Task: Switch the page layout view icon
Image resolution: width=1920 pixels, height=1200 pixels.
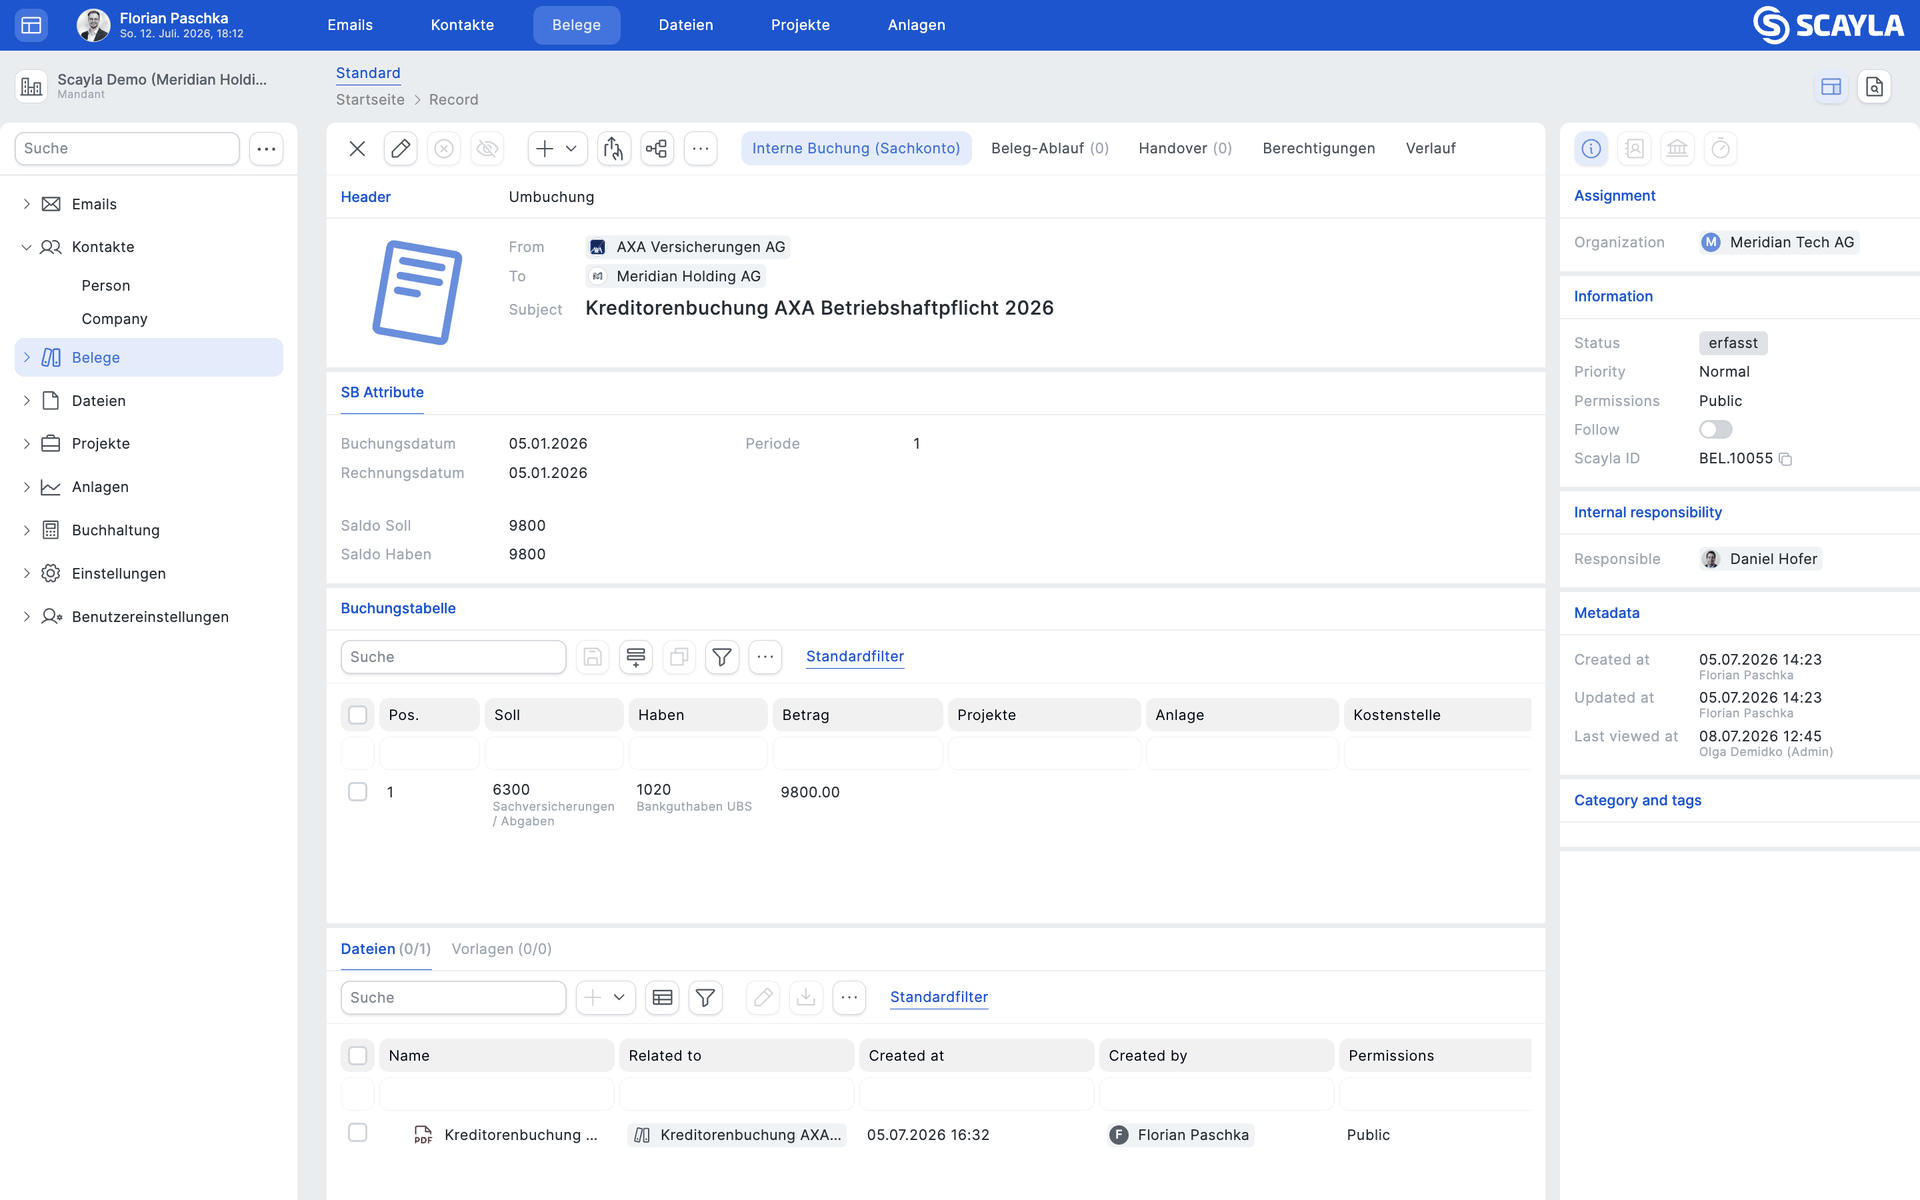Action: point(1831,87)
